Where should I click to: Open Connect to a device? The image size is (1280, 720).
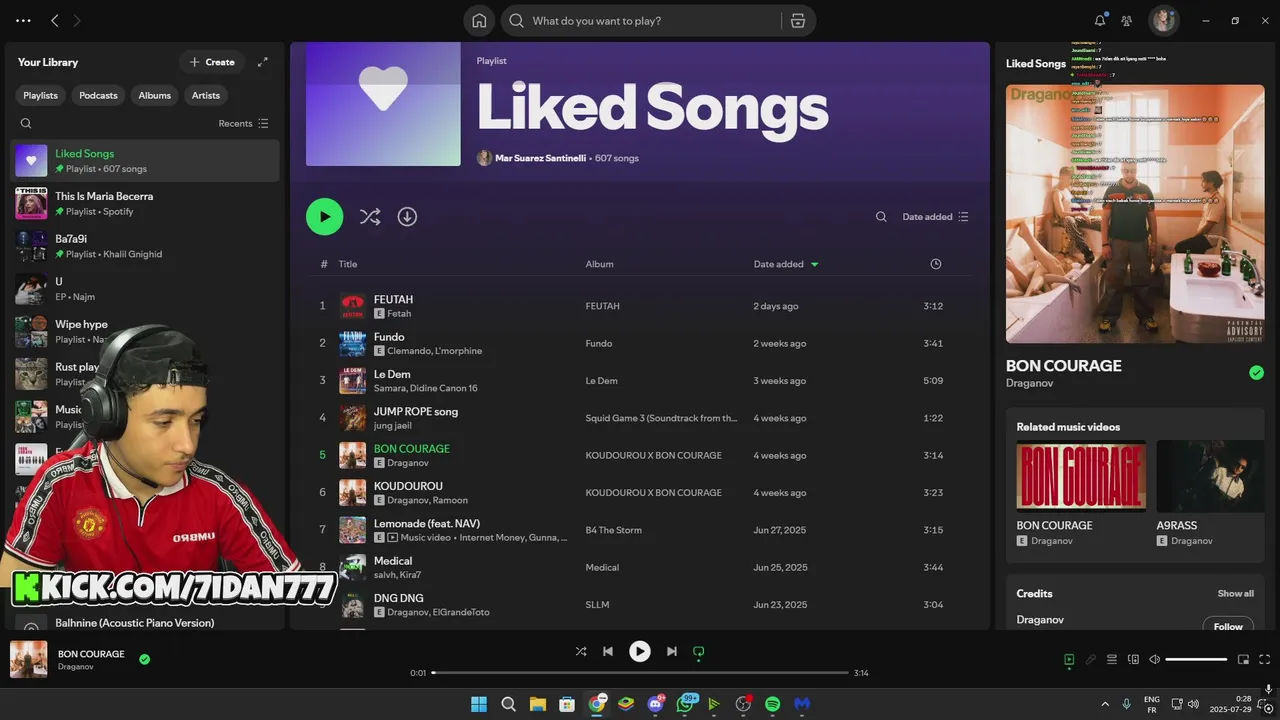pos(1133,659)
